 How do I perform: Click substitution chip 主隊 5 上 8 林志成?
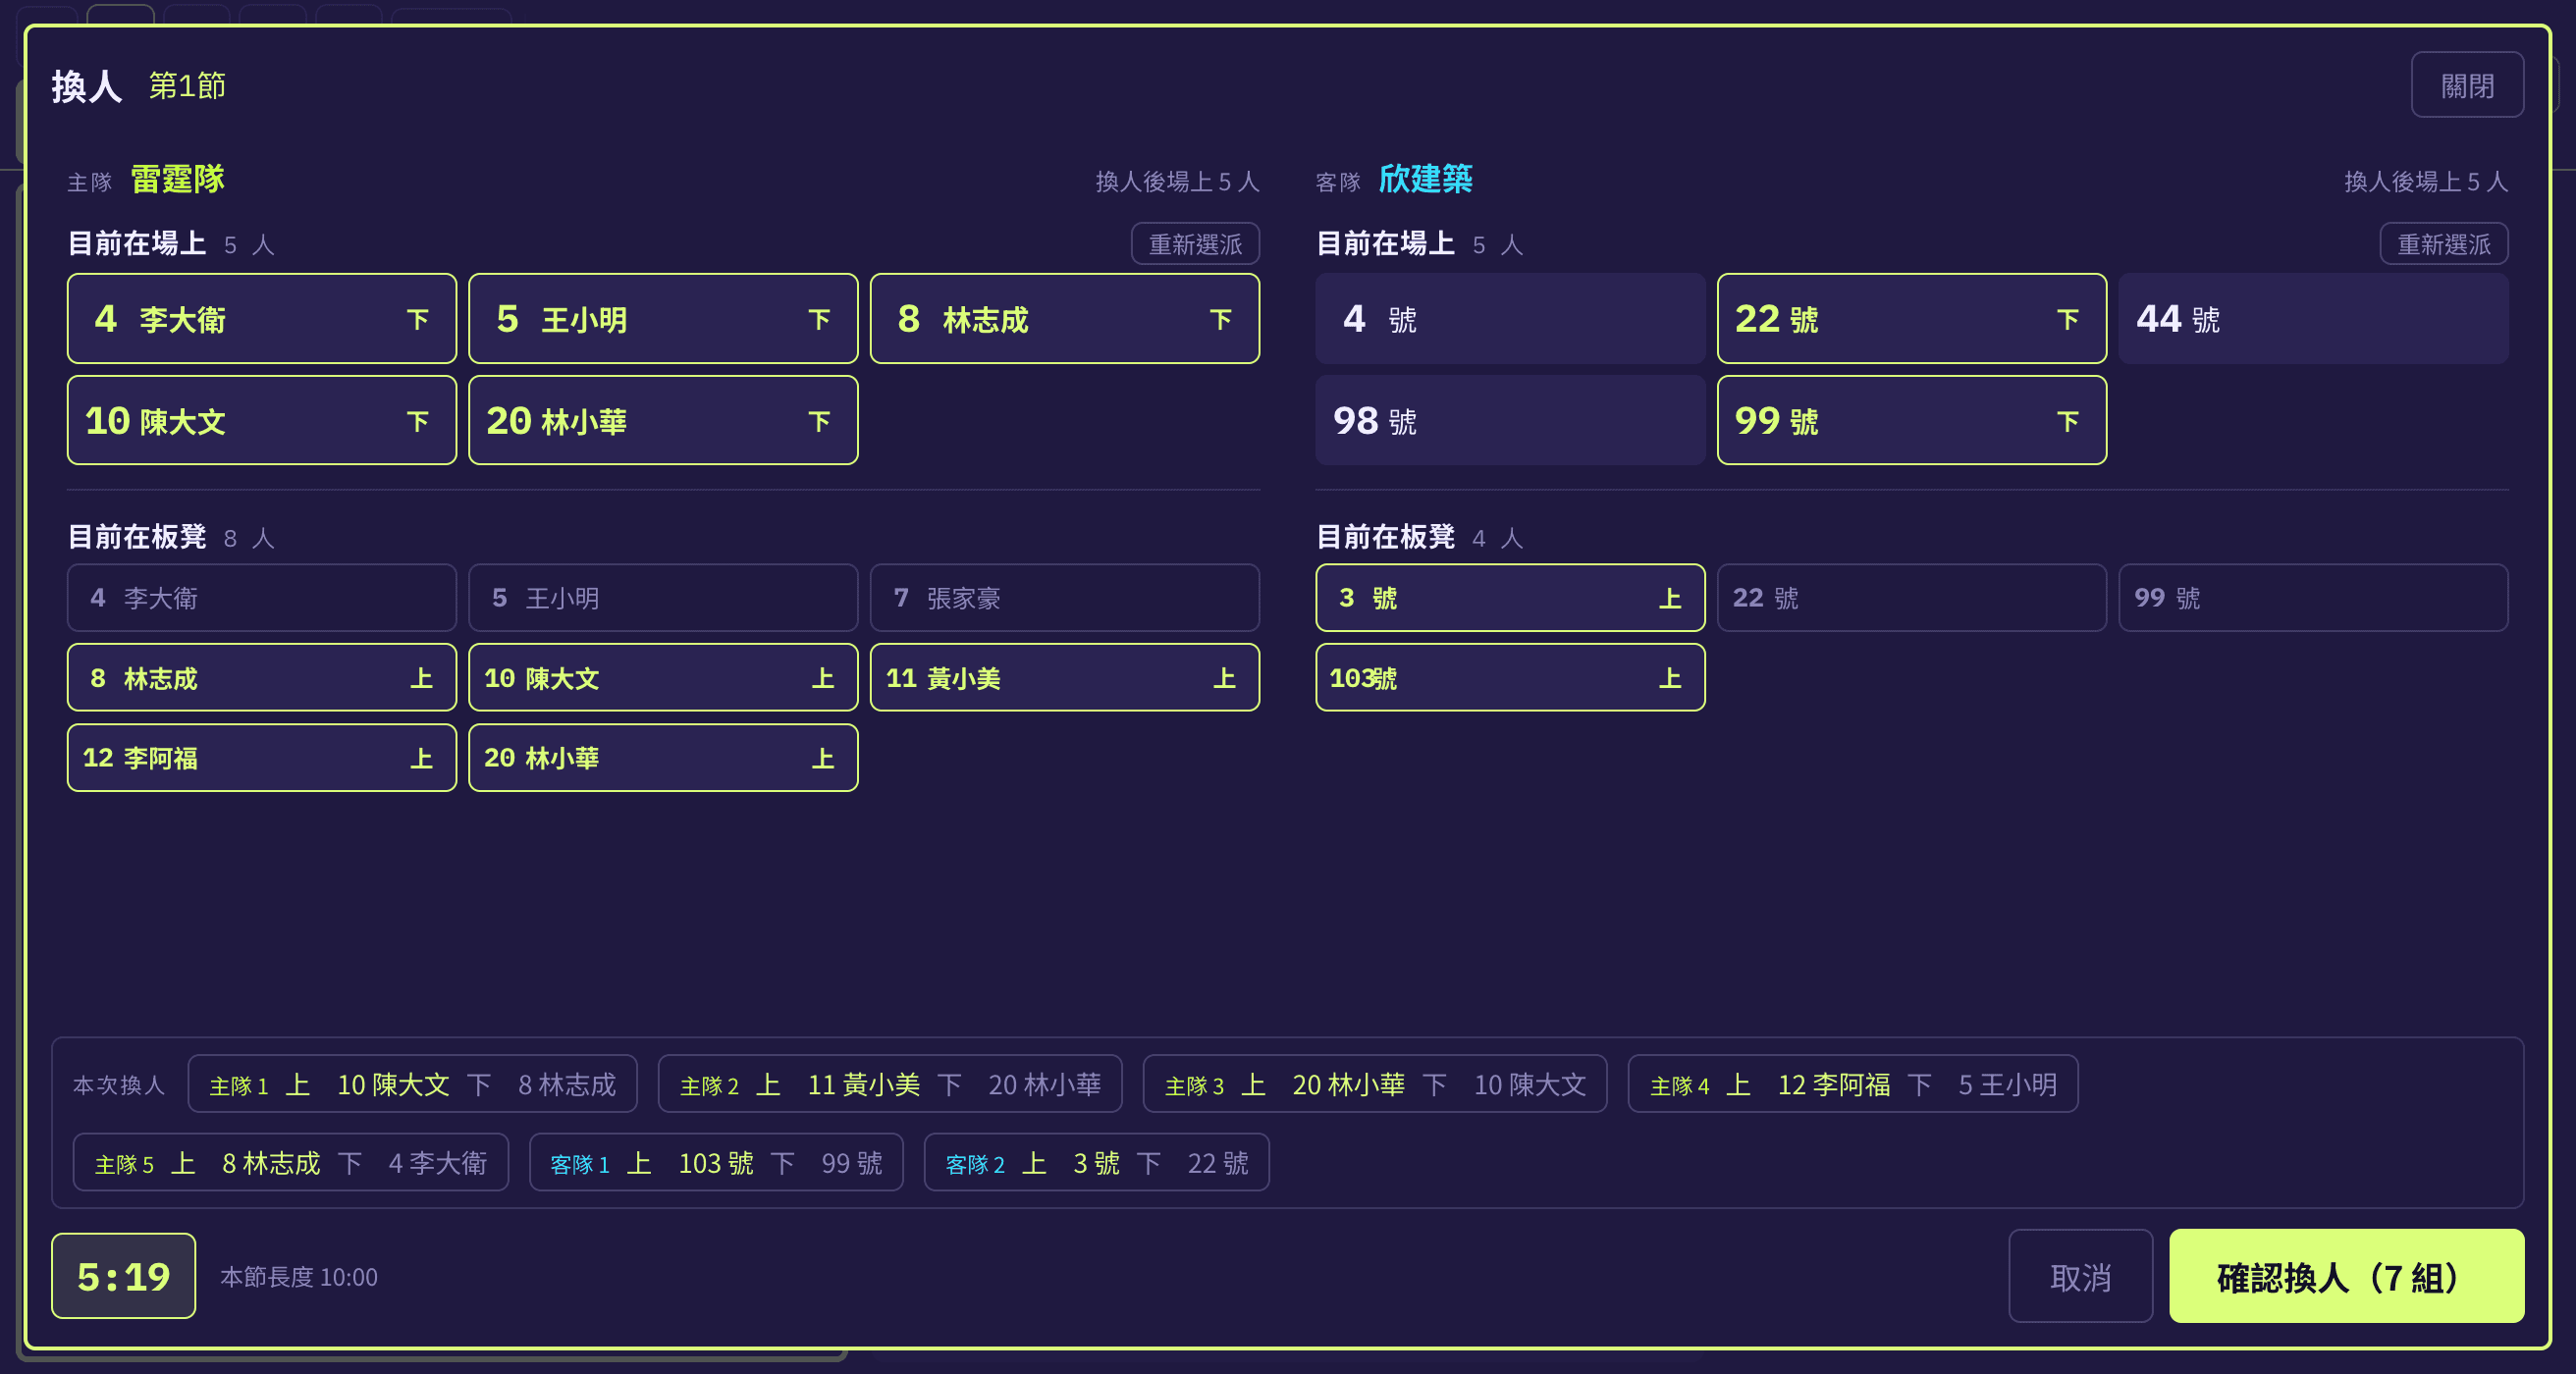pos(291,1162)
